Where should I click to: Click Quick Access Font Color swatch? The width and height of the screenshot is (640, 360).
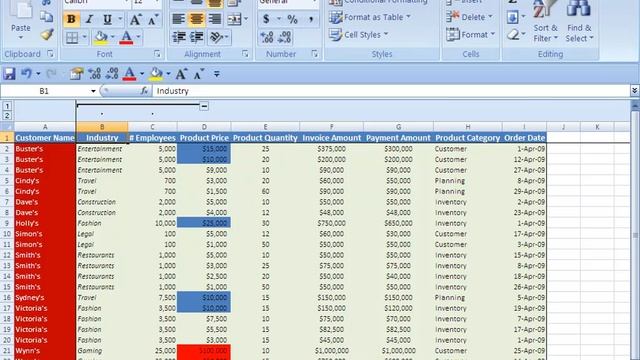pyautogui.click(x=129, y=74)
